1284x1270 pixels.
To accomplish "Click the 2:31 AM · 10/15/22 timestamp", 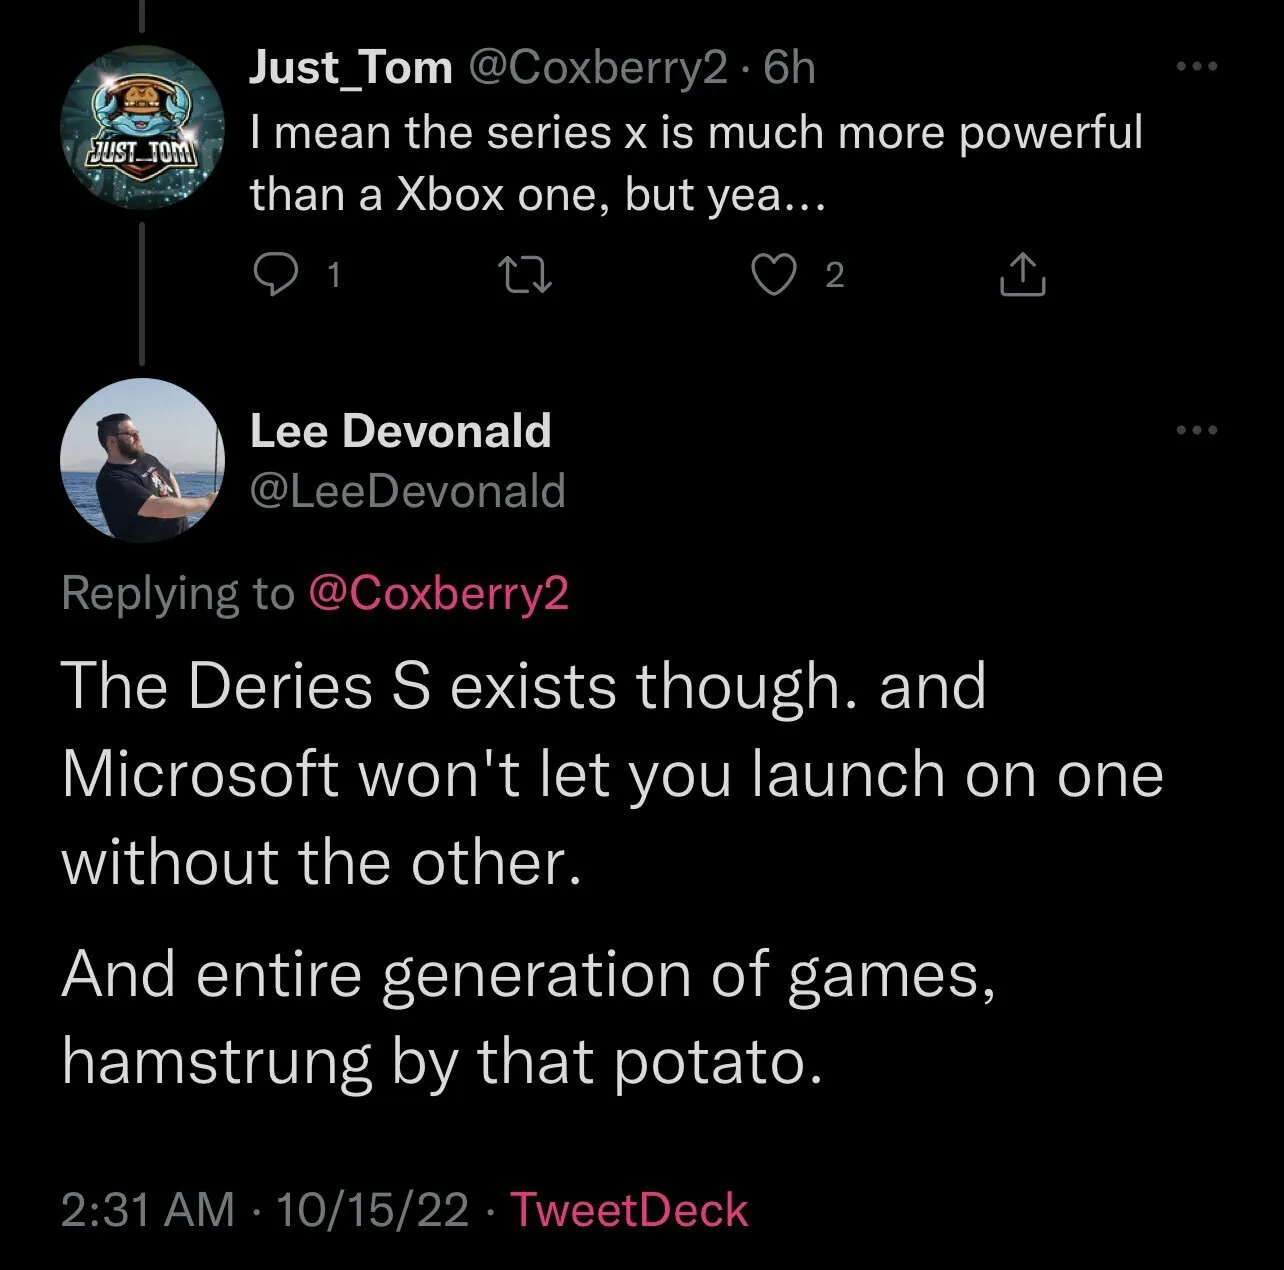I will point(264,1209).
